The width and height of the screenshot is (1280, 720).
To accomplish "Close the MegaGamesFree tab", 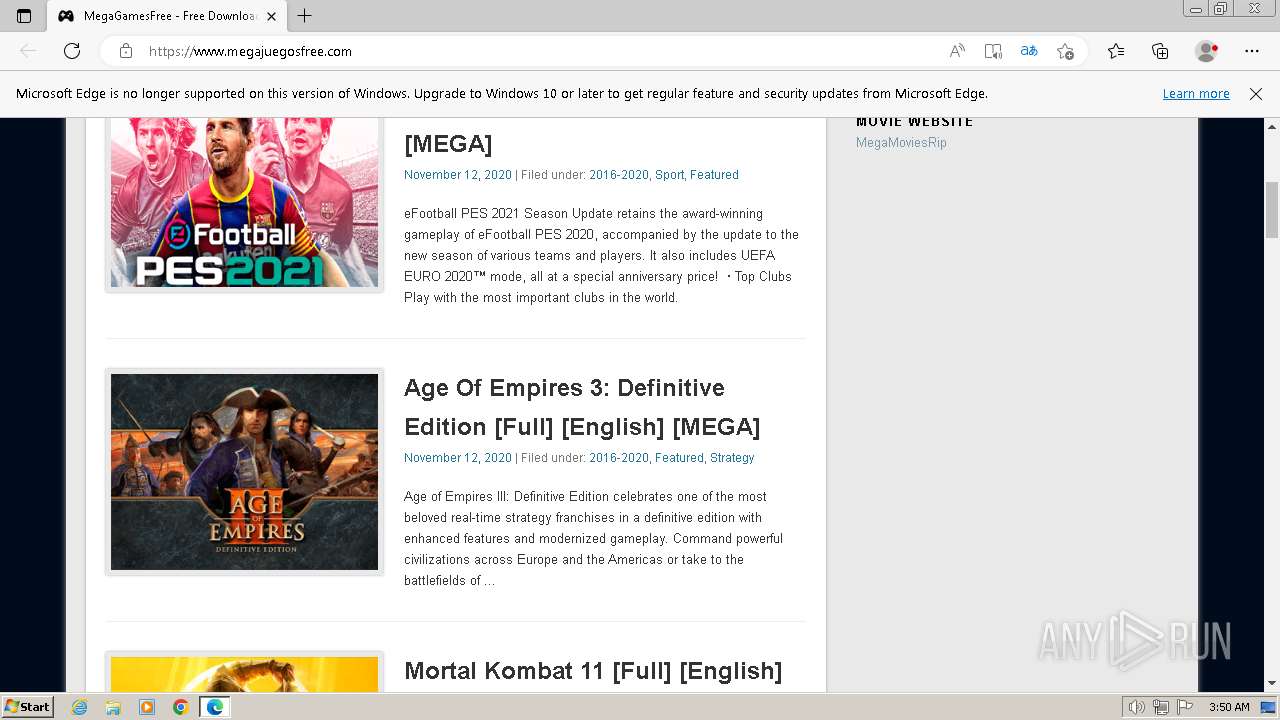I will point(271,16).
